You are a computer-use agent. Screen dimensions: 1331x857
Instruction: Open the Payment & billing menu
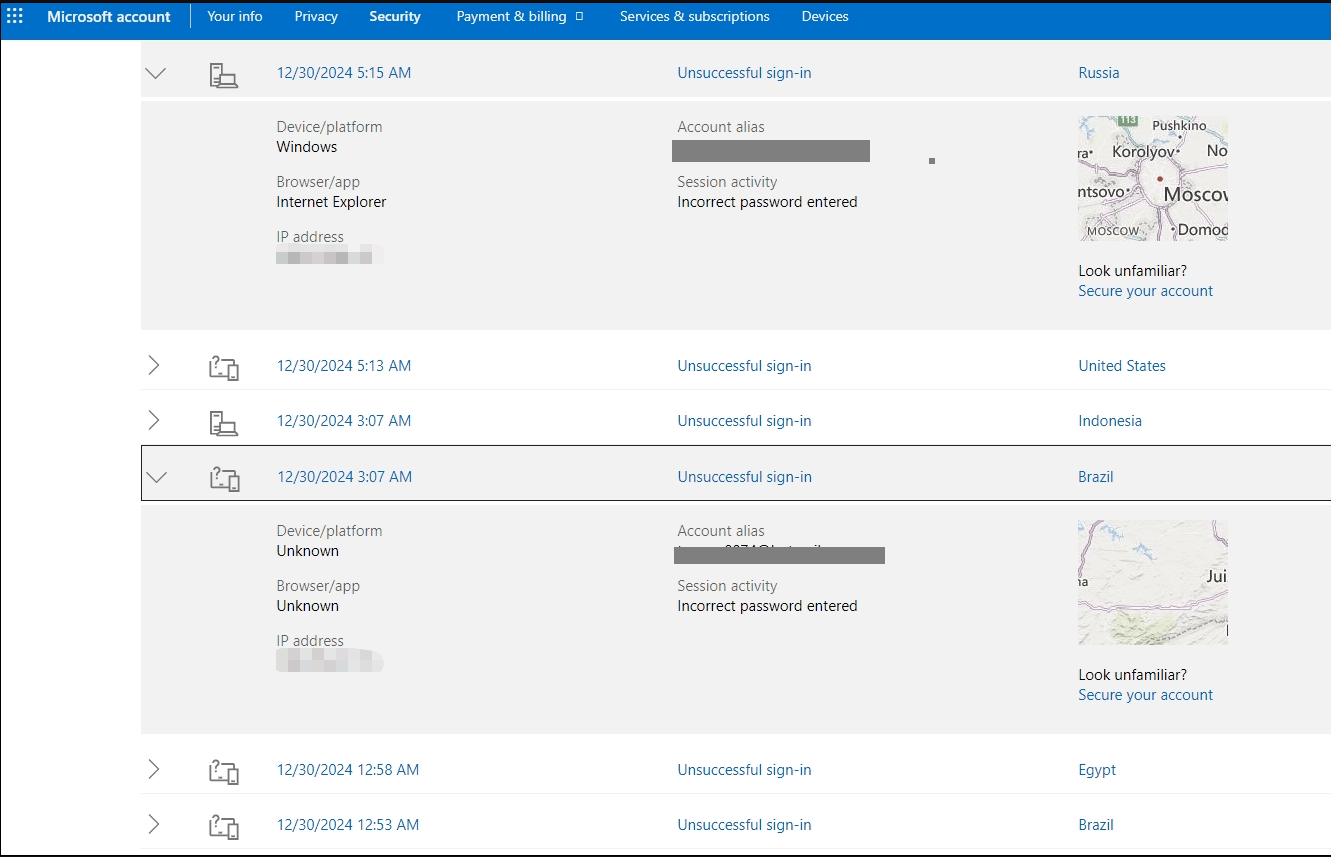(x=511, y=16)
